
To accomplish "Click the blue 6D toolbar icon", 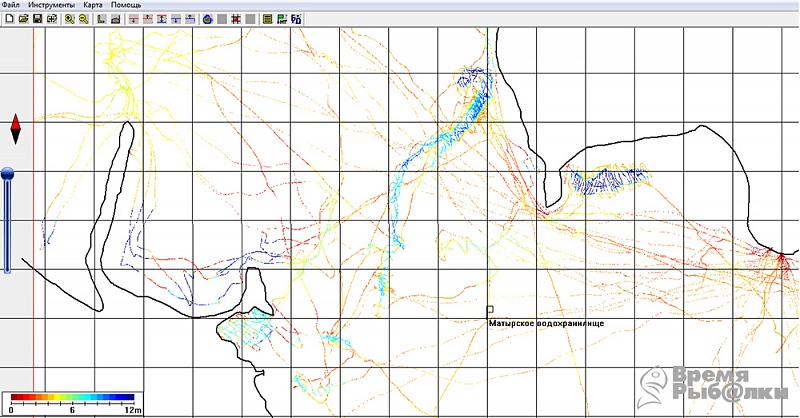I will point(296,19).
